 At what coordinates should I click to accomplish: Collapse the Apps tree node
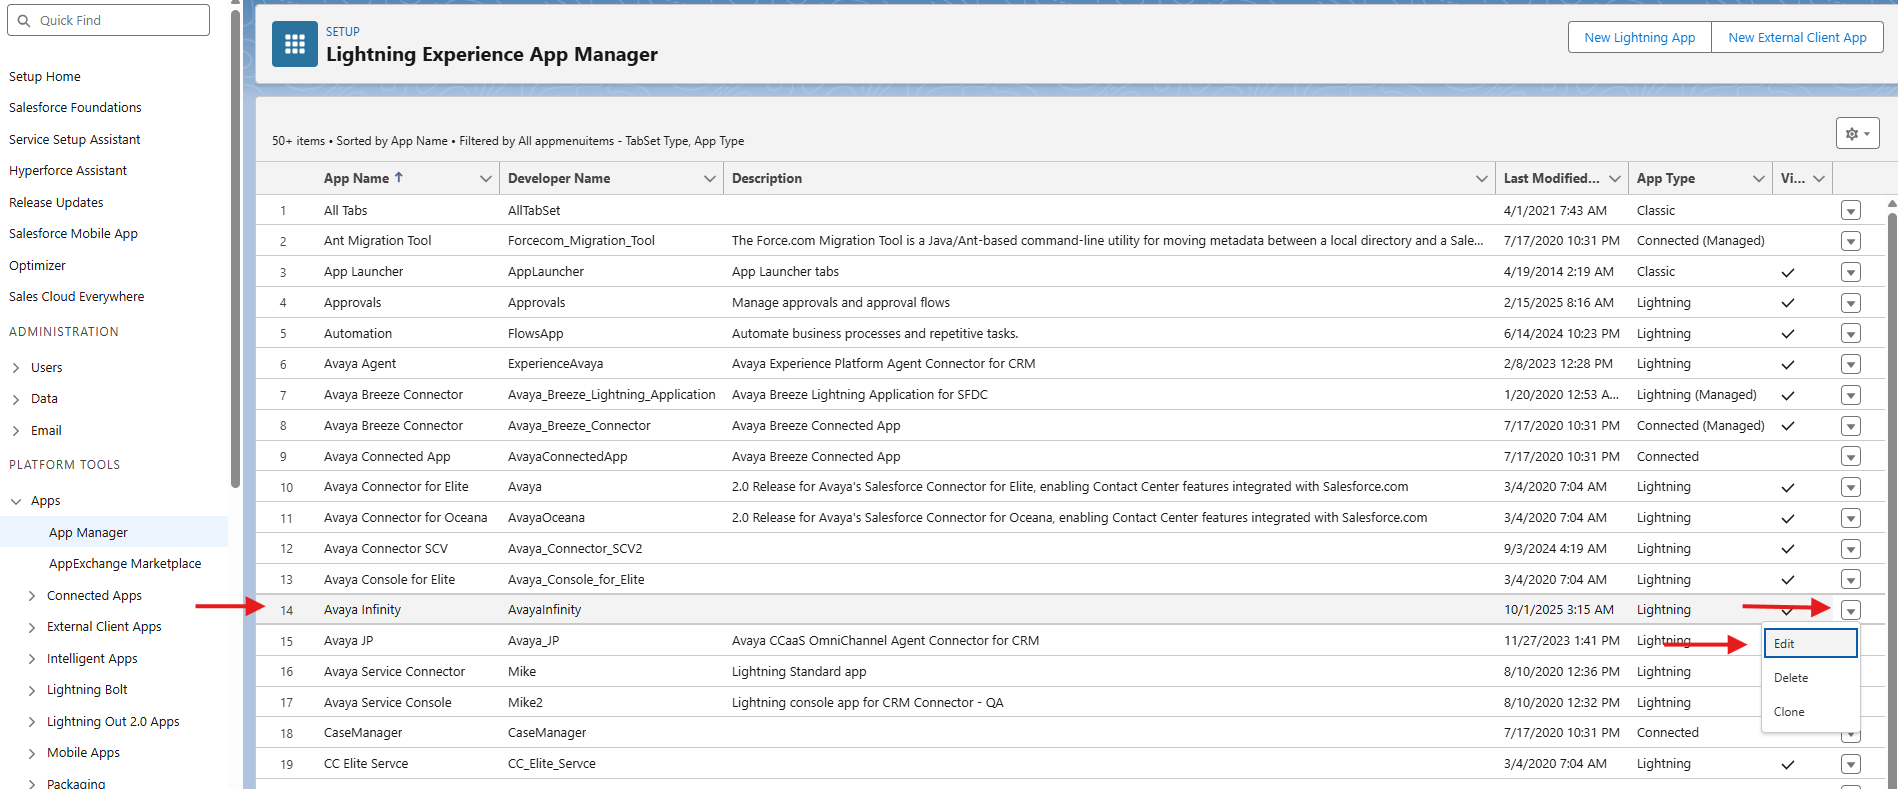pos(16,501)
